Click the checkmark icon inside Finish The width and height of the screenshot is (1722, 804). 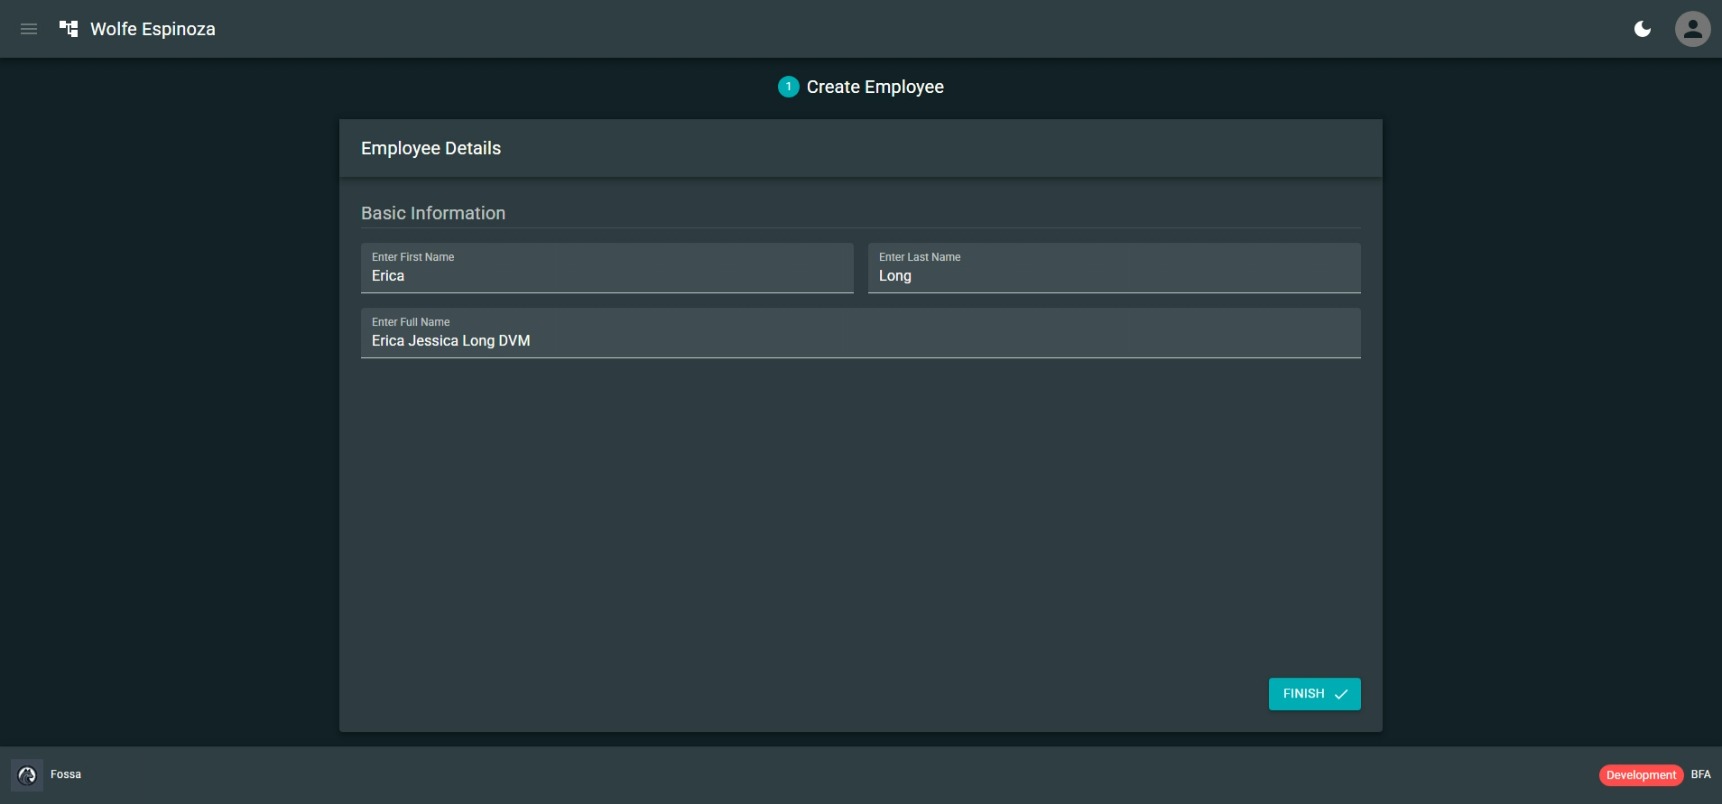coord(1341,694)
